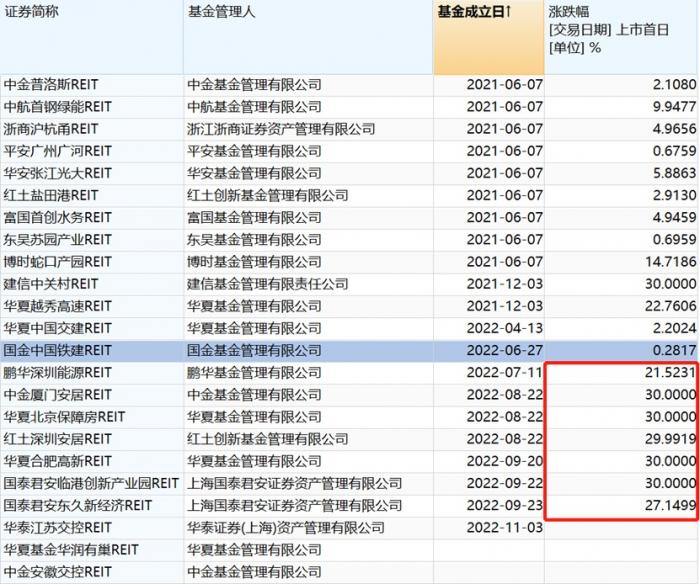Select the 华夏越秀高速REIT cell
This screenshot has height=584, width=700.
click(x=92, y=306)
